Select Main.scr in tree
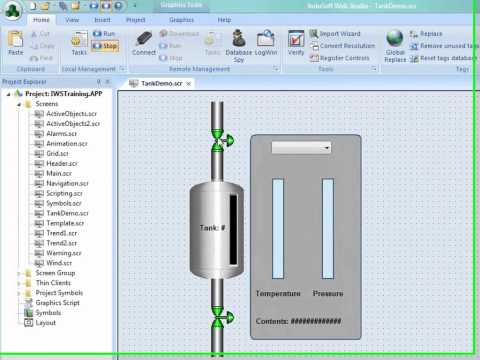This screenshot has height=360, width=480. tap(59, 174)
